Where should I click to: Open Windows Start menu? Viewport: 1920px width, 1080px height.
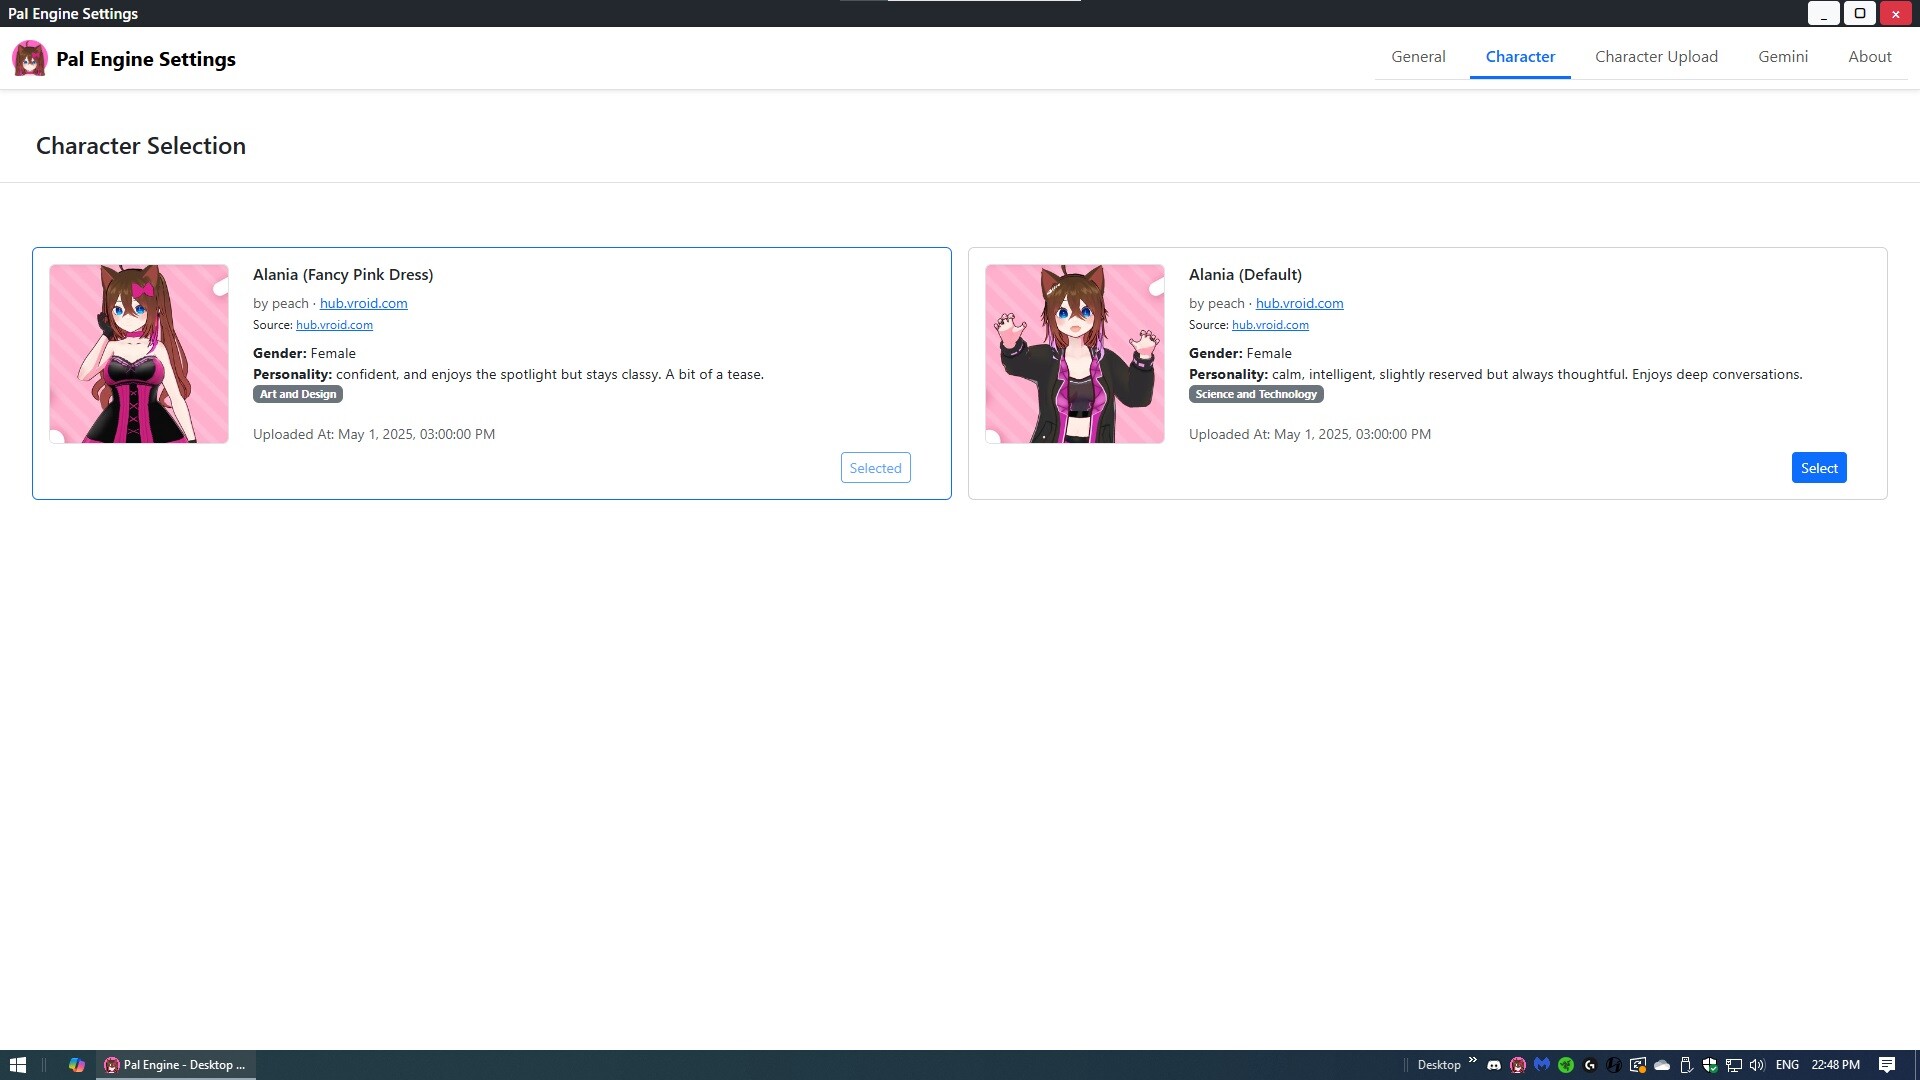point(17,1065)
